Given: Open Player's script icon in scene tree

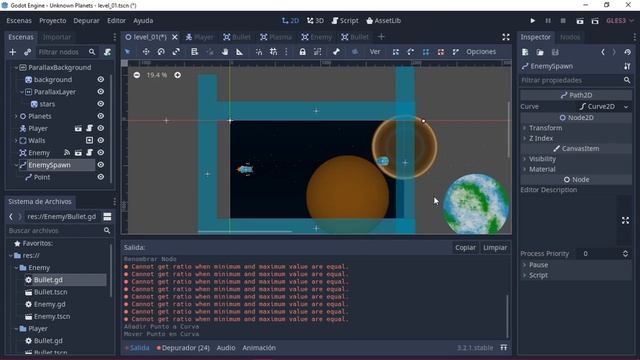Looking at the screenshot, I should click(89, 128).
